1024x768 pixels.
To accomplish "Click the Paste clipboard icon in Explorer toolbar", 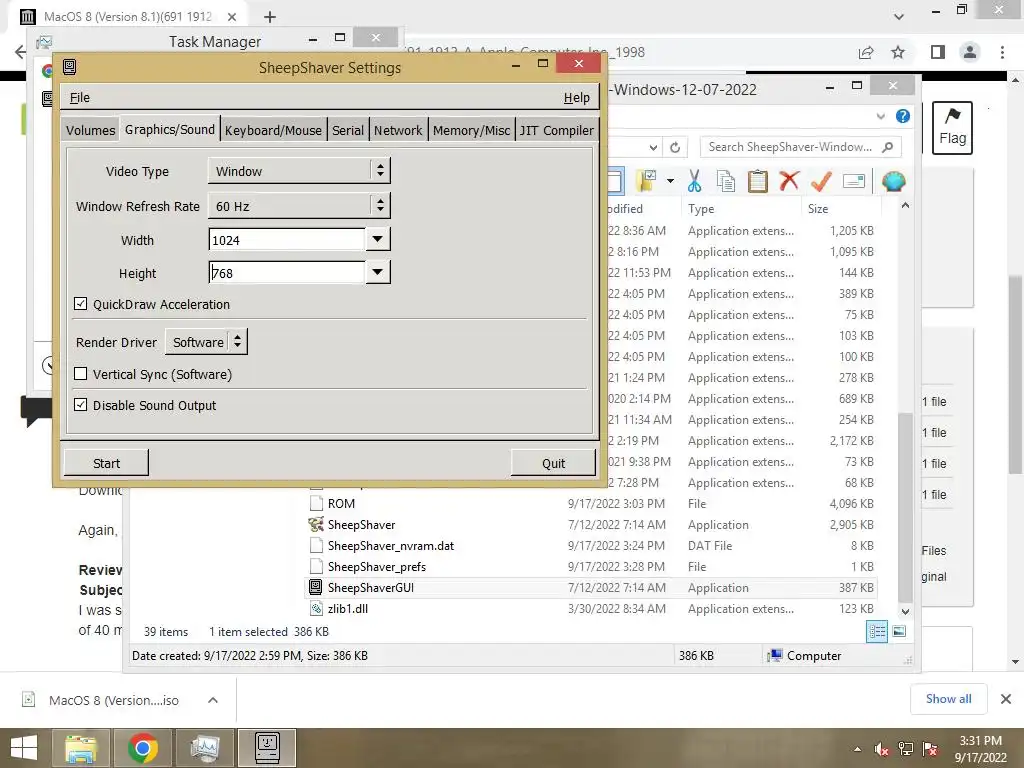I will click(x=758, y=181).
